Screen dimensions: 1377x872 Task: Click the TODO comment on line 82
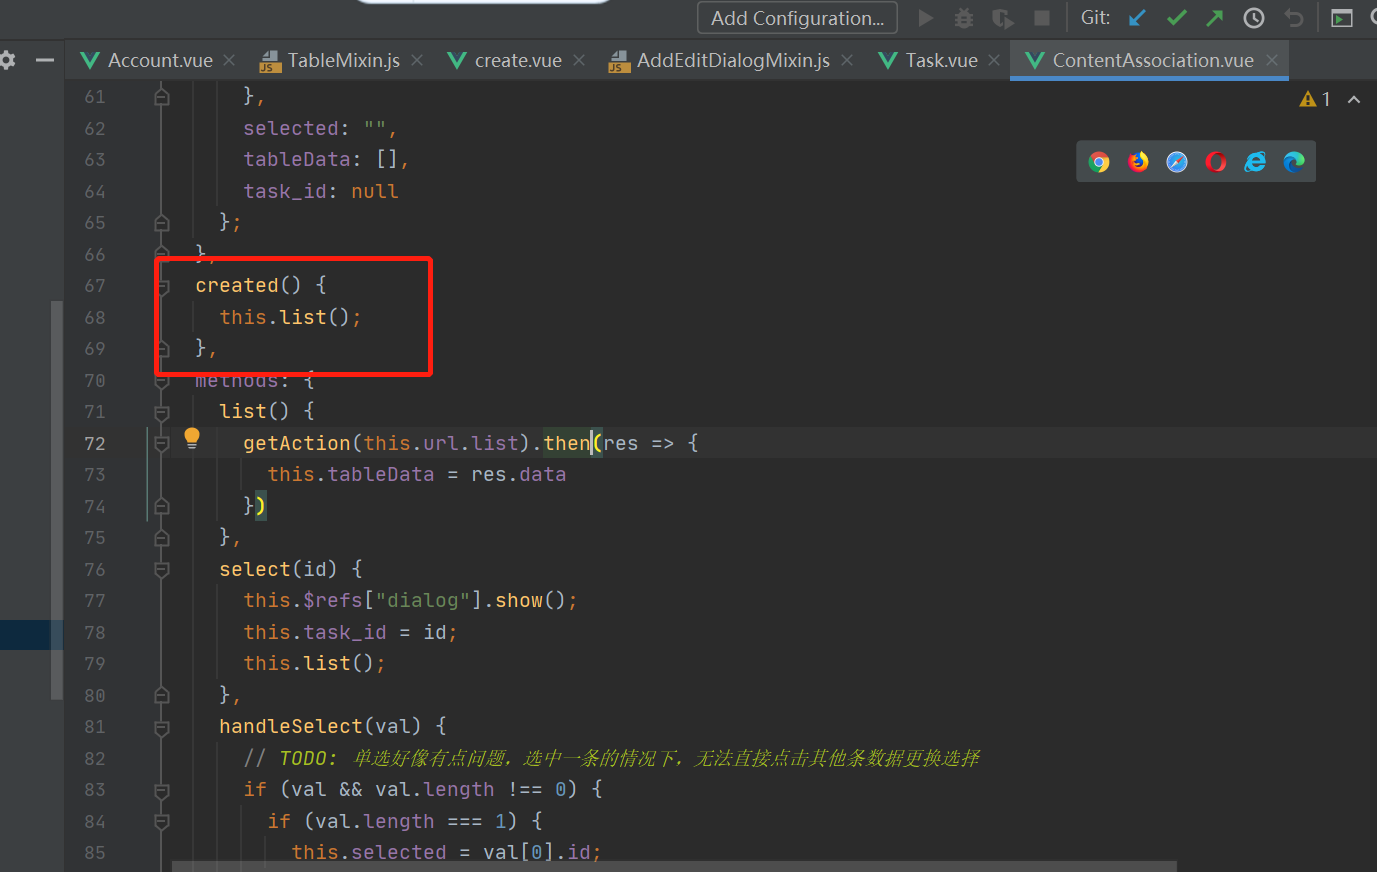(612, 759)
